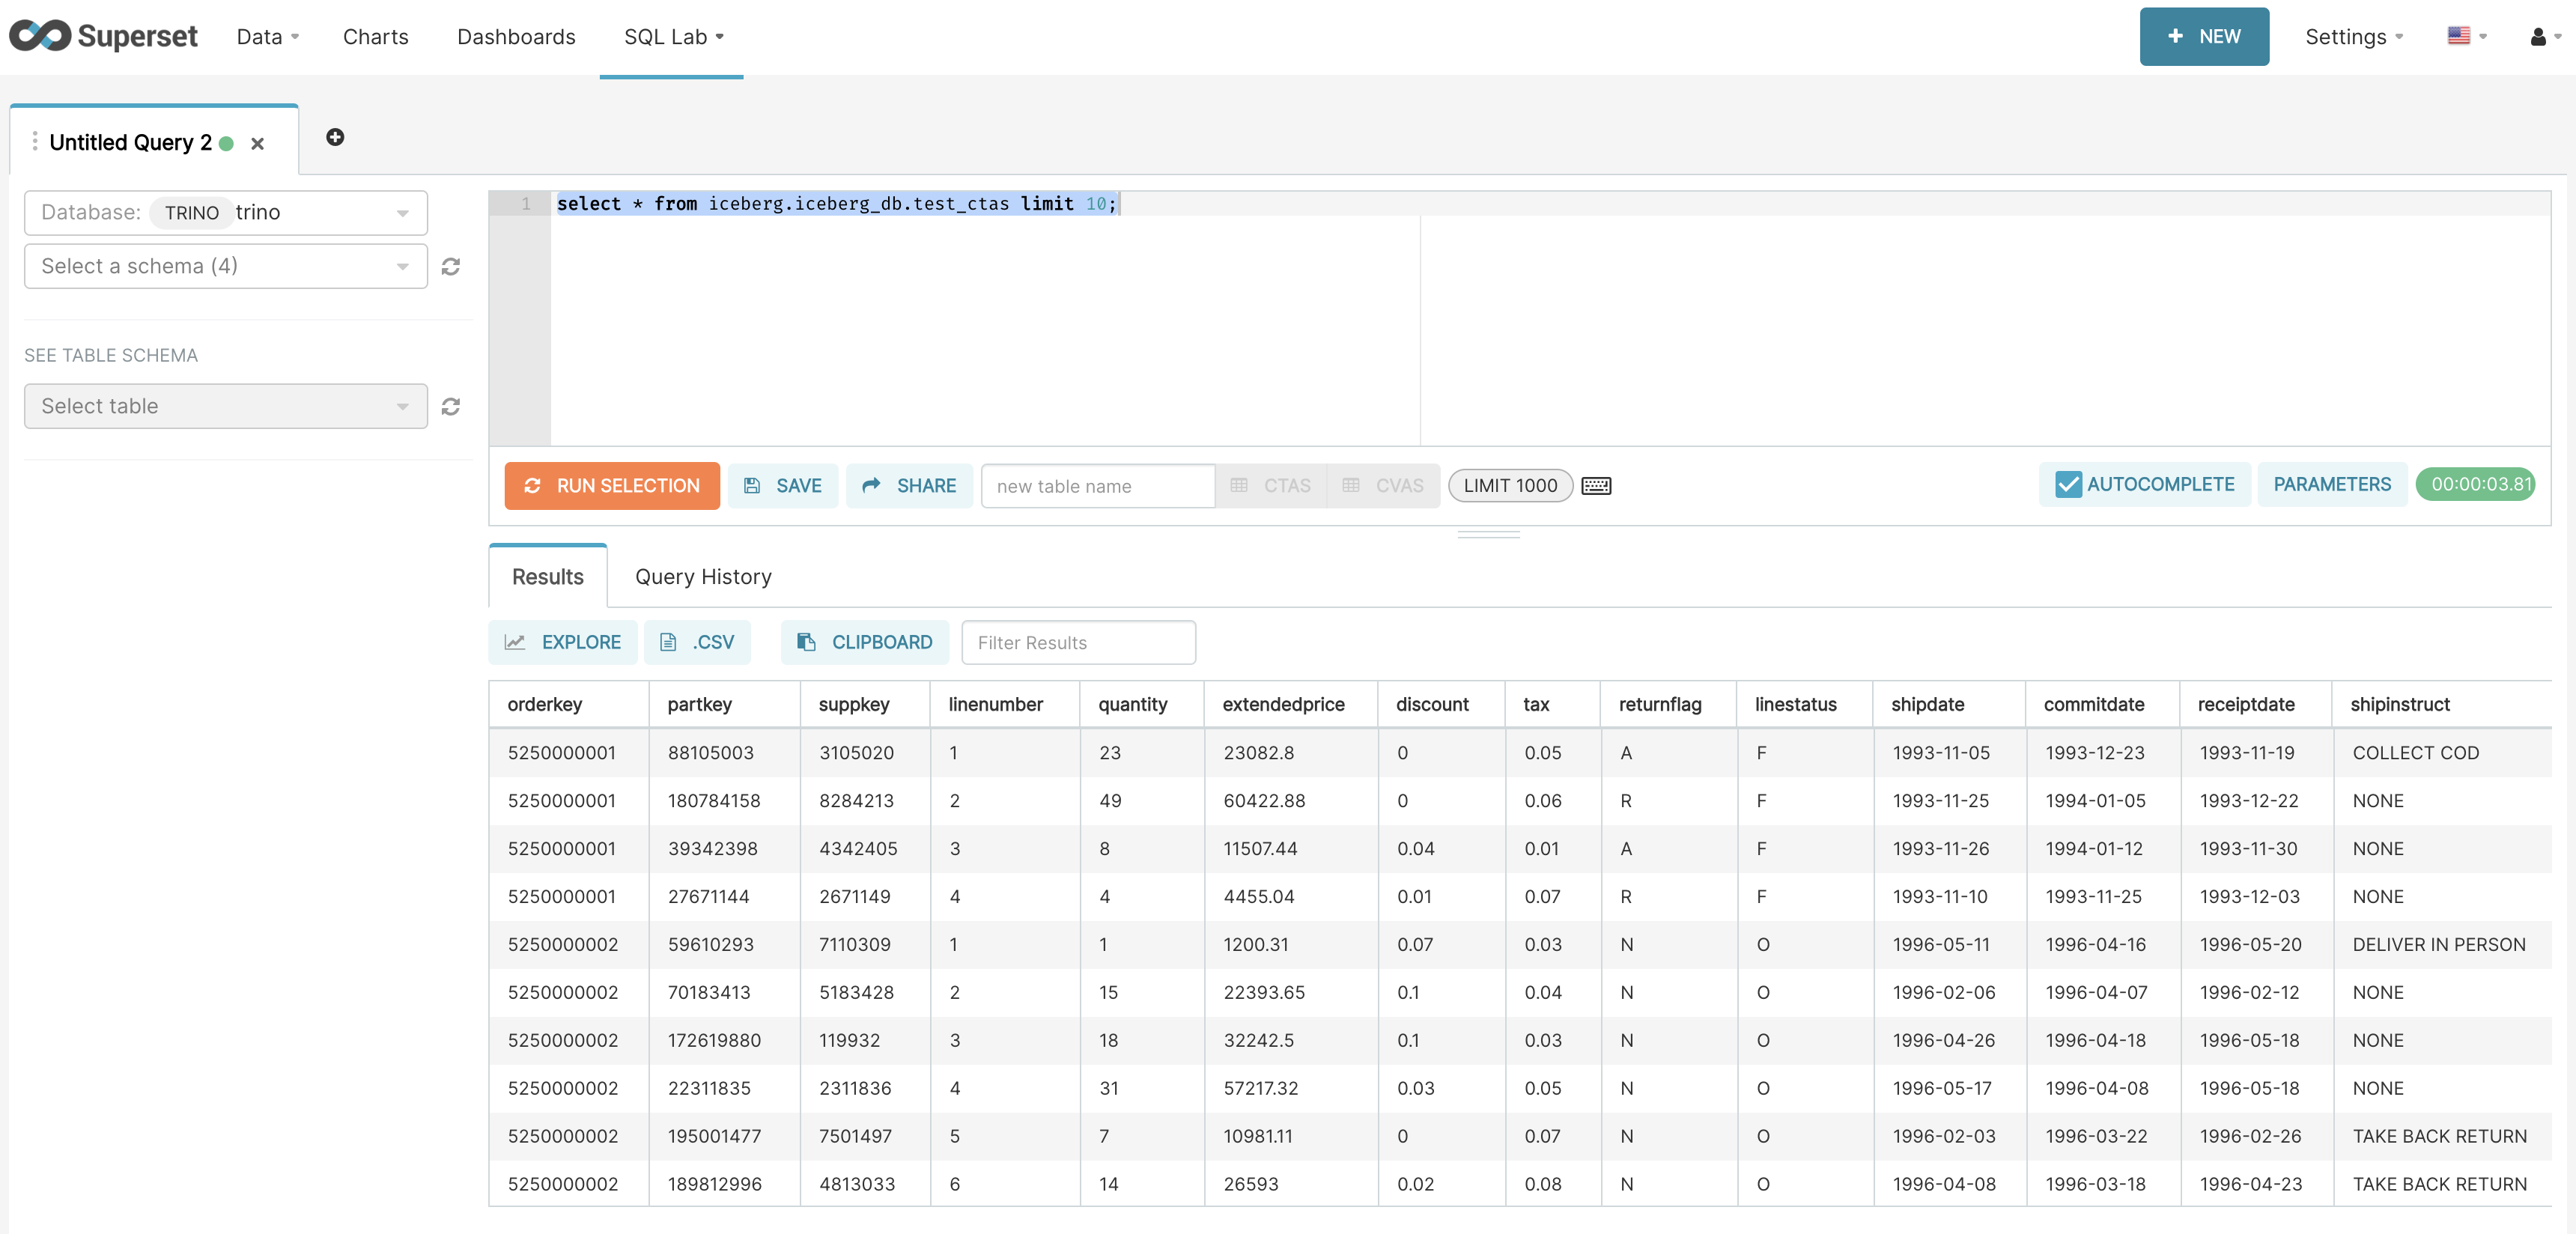
Task: Click the Filter Results field
Action: 1078,643
